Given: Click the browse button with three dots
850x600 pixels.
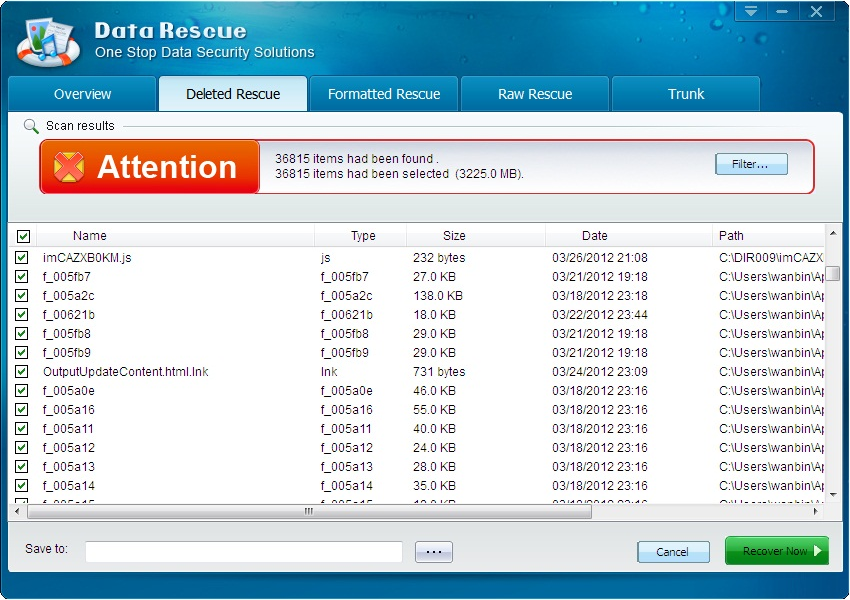Looking at the screenshot, I should 433,552.
